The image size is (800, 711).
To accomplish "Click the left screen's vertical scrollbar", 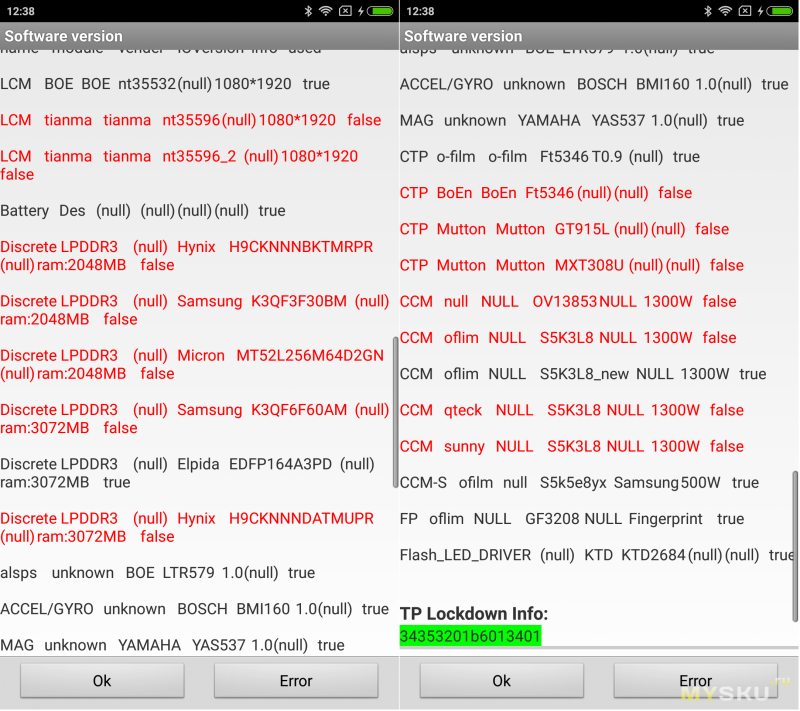I will [395, 412].
